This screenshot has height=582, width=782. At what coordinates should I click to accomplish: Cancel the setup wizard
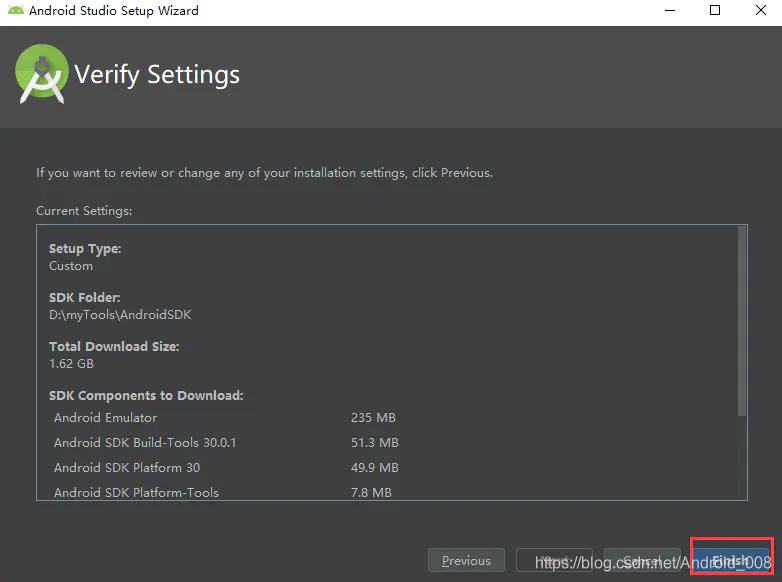(x=642, y=561)
